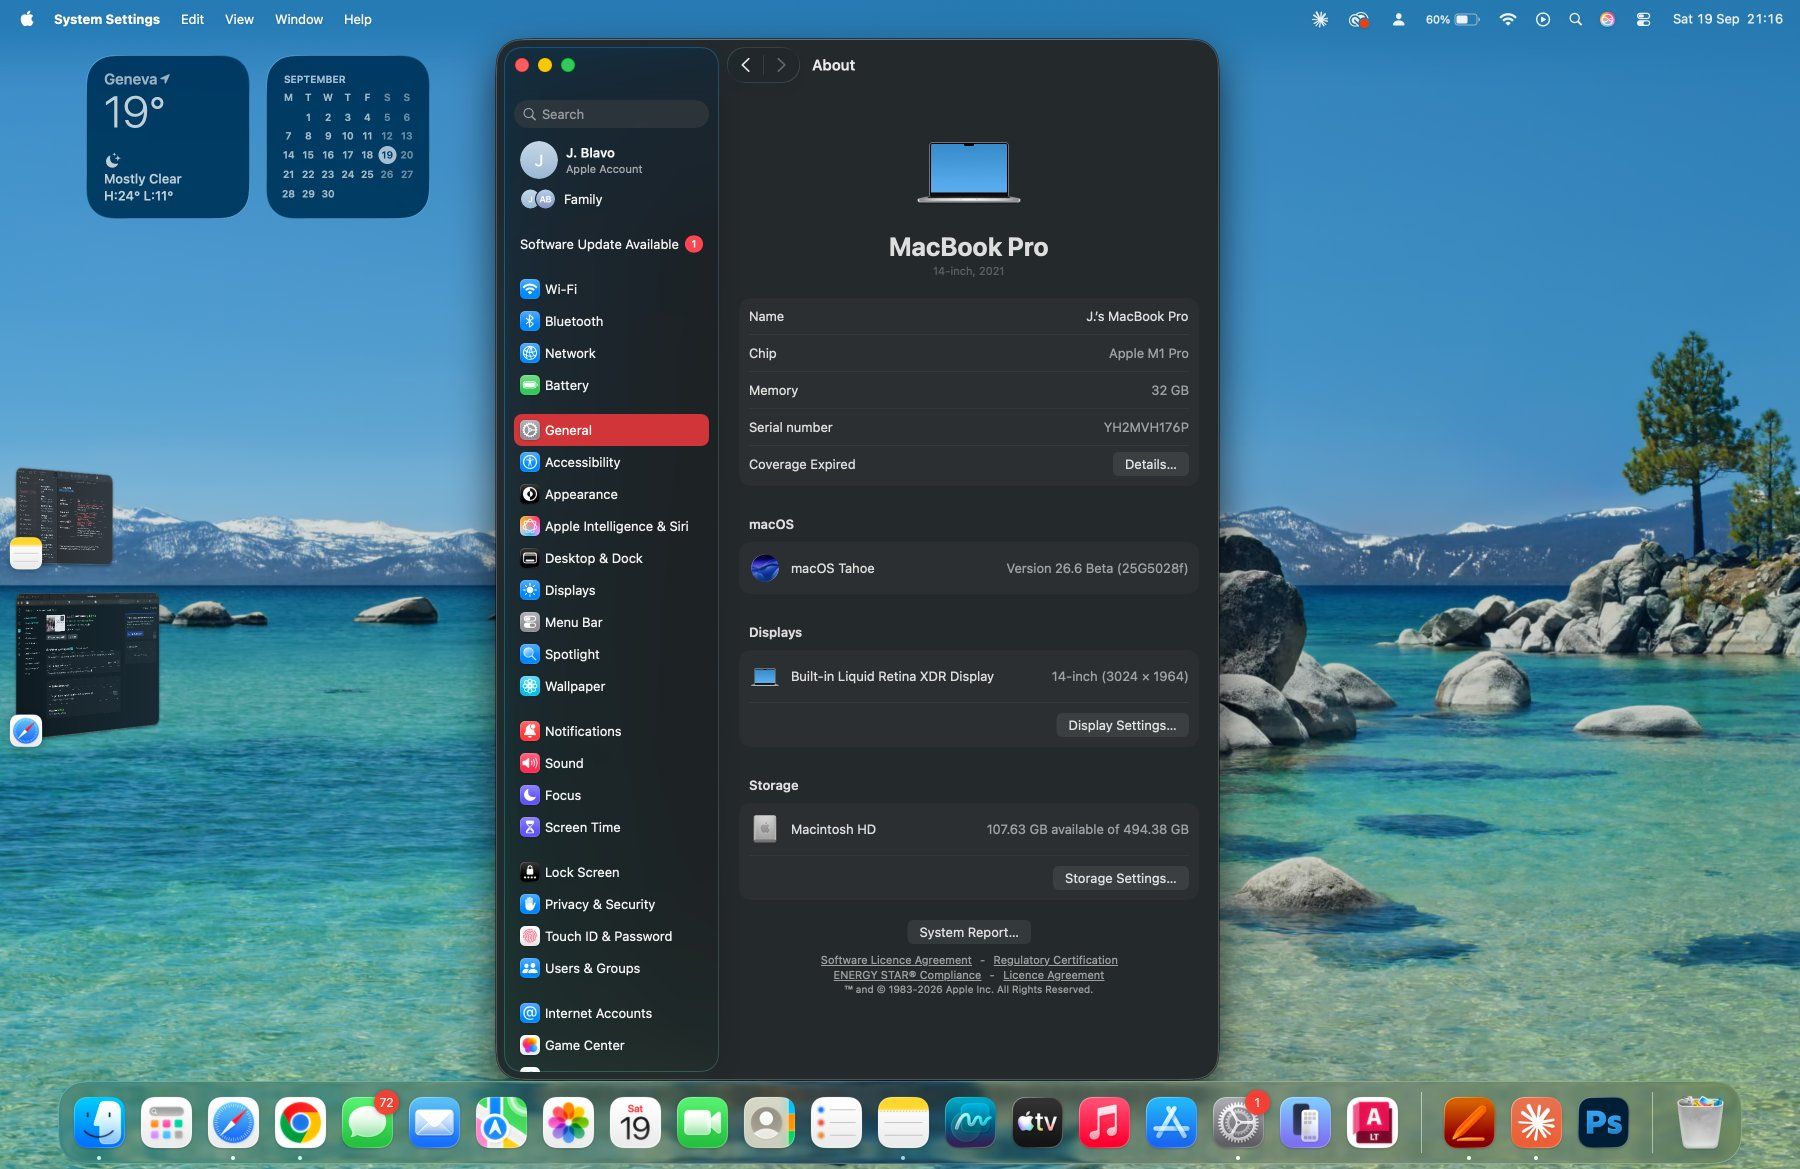Click Display Settings... button

1122,725
